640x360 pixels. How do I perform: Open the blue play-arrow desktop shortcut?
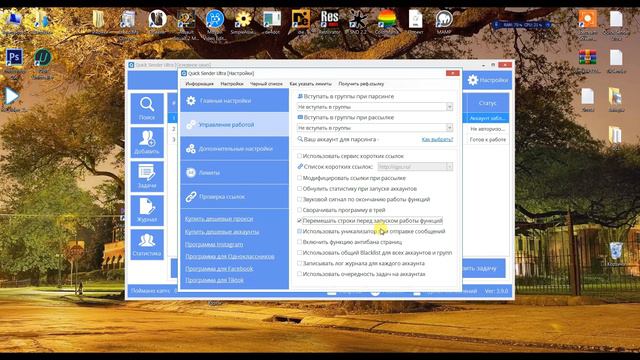click(x=12, y=96)
